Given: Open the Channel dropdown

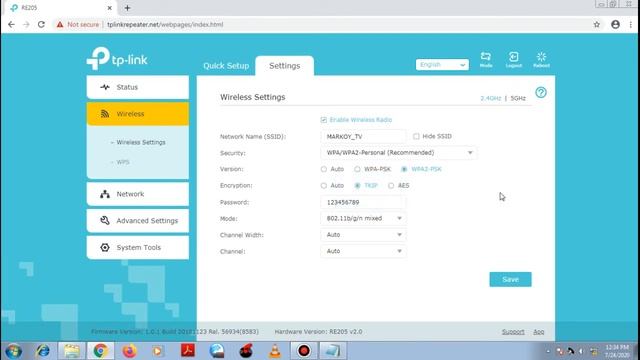Looking at the screenshot, I should (363, 251).
